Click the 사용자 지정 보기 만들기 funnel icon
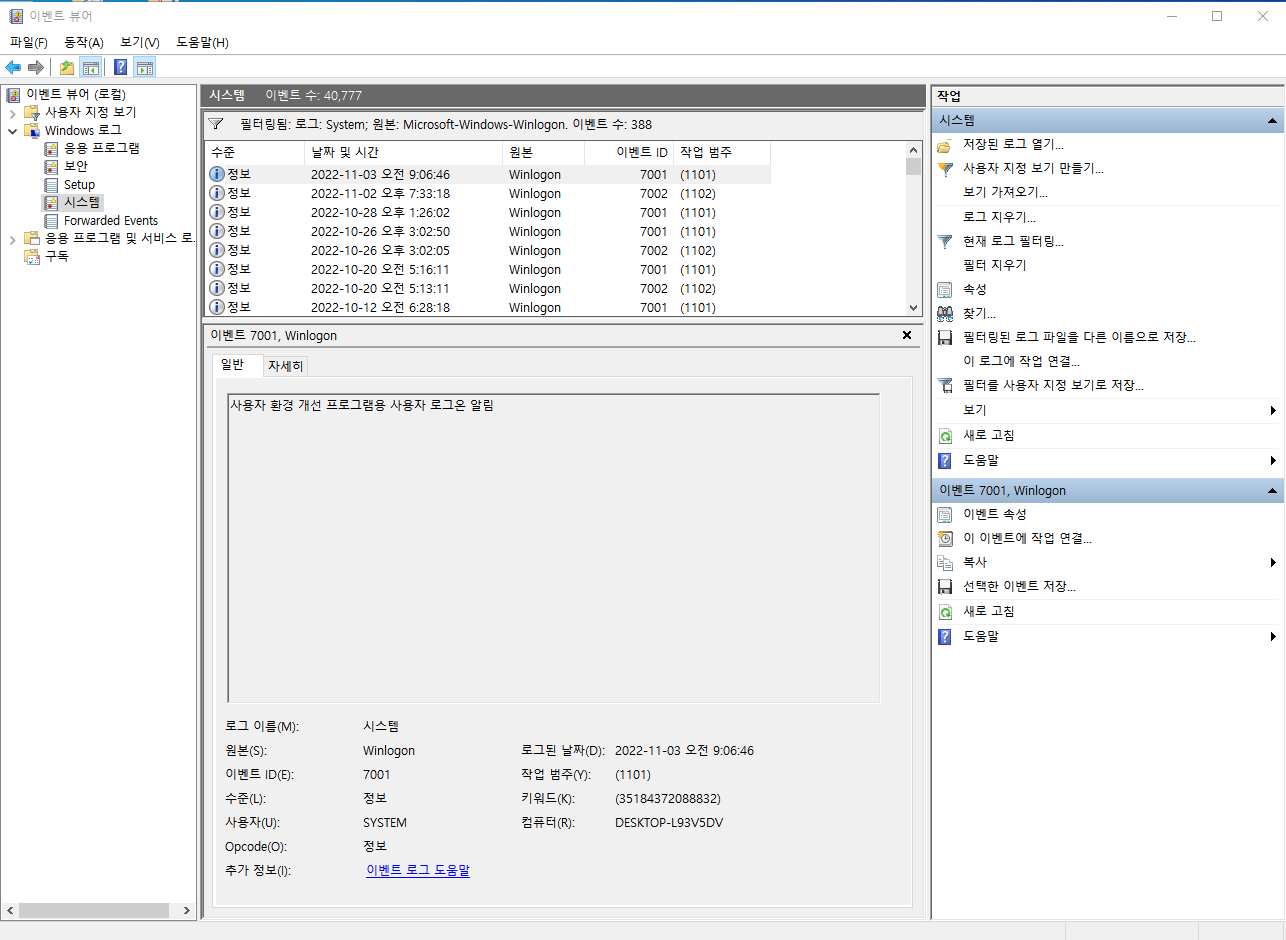Image resolution: width=1286 pixels, height=940 pixels. (944, 169)
